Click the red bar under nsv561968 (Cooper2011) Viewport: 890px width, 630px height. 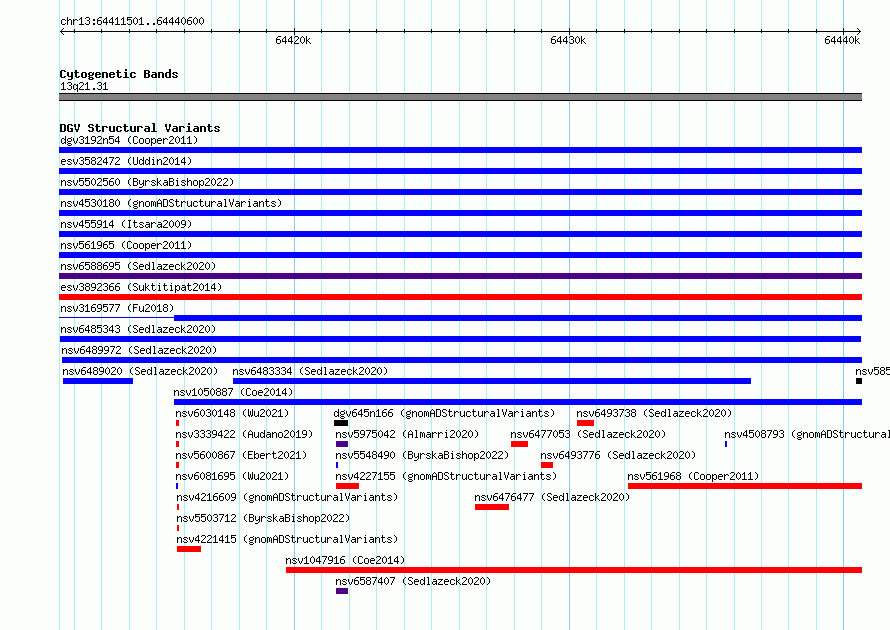pos(745,486)
